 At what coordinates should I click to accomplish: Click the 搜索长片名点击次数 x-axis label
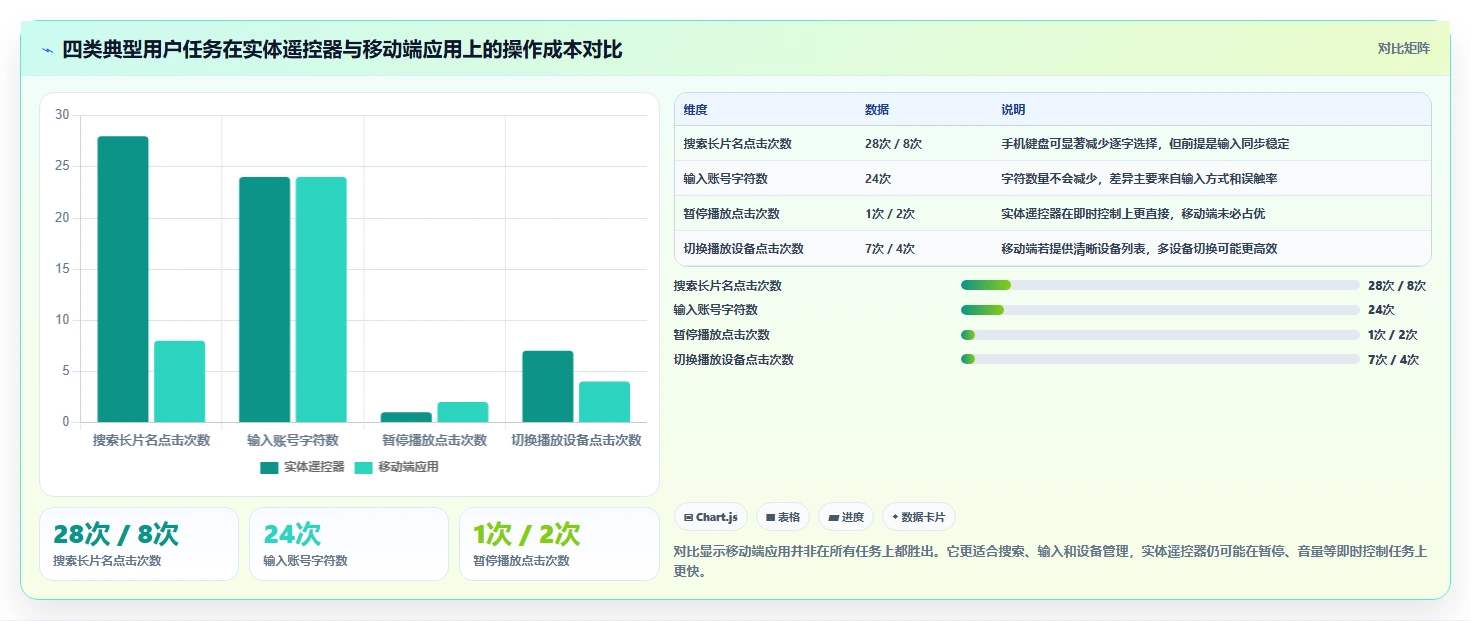coord(152,440)
